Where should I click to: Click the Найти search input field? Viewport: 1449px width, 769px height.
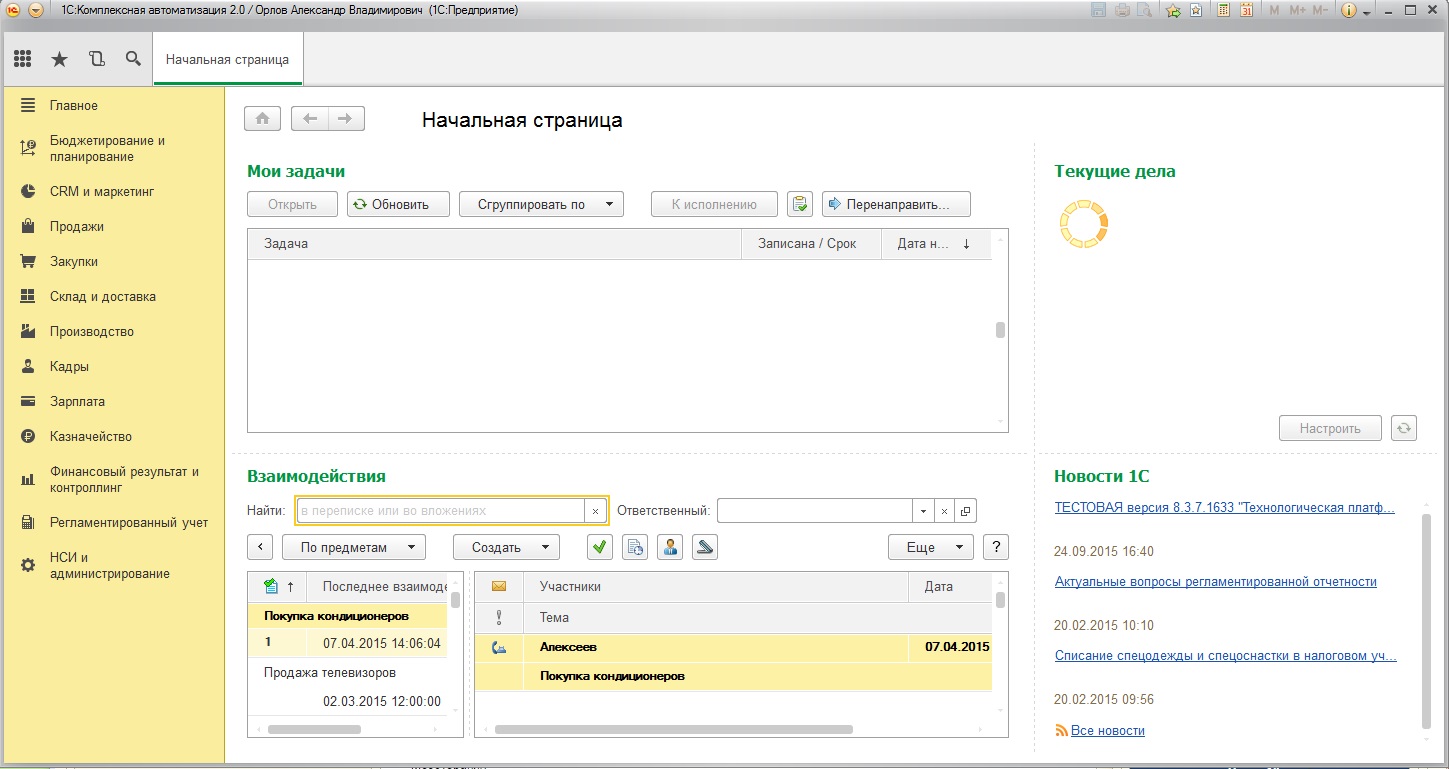(x=440, y=510)
